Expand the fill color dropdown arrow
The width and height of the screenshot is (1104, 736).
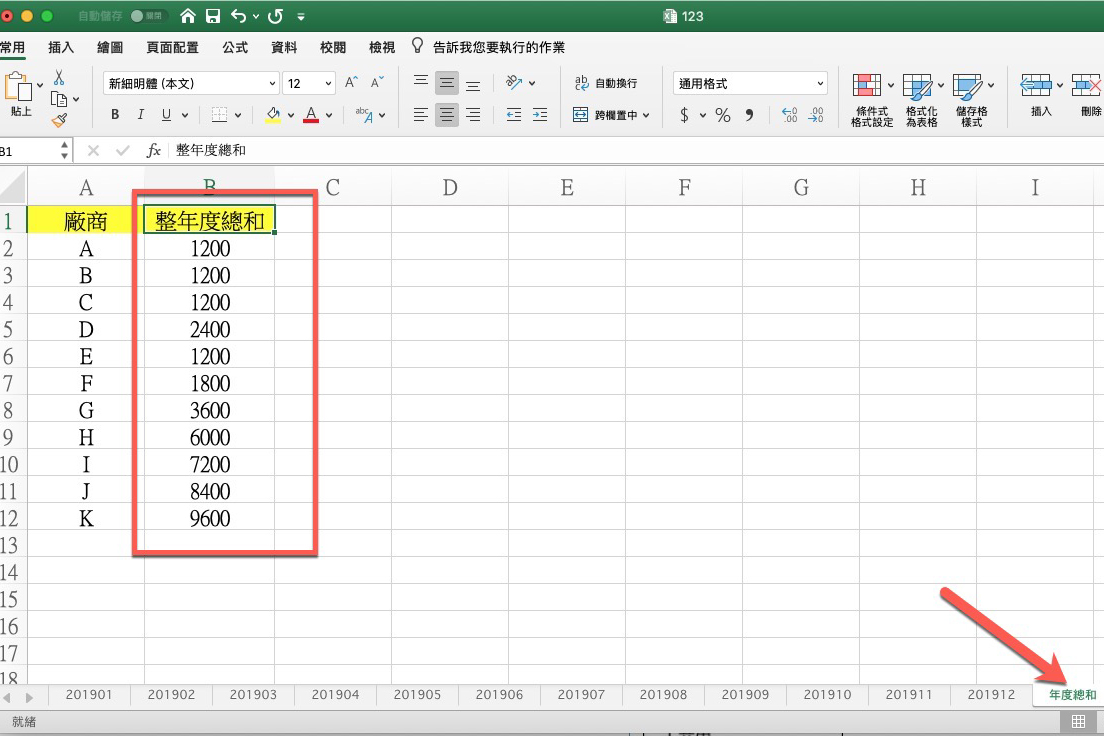pos(291,115)
